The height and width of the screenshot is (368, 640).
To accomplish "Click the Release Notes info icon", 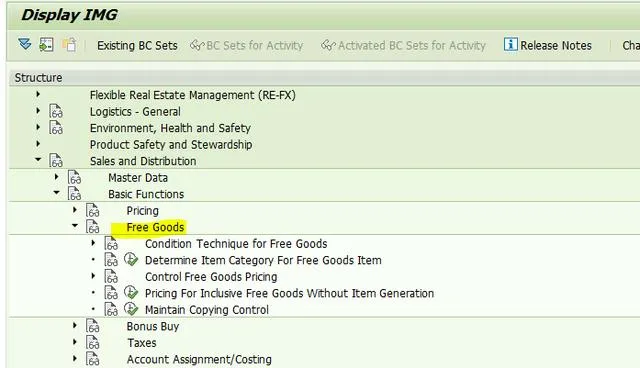I will click(x=510, y=44).
